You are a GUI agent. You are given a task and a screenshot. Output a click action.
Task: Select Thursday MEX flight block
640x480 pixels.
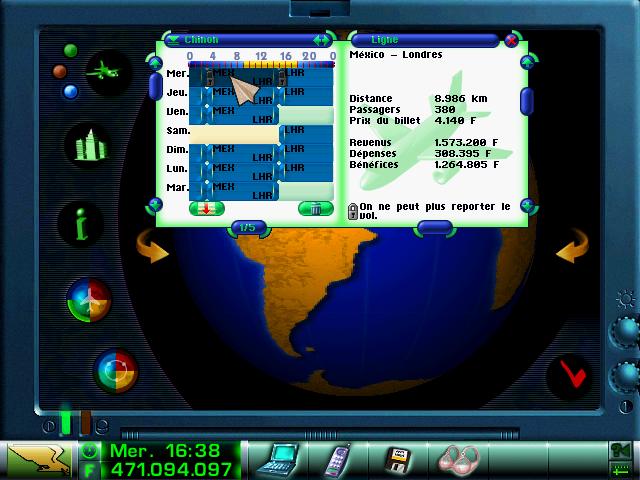[x=241, y=96]
